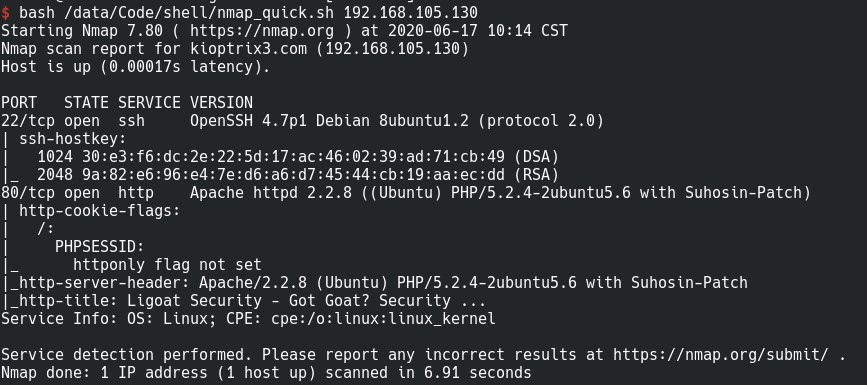
Task: Click the SERVICE column header
Action: click(x=149, y=102)
